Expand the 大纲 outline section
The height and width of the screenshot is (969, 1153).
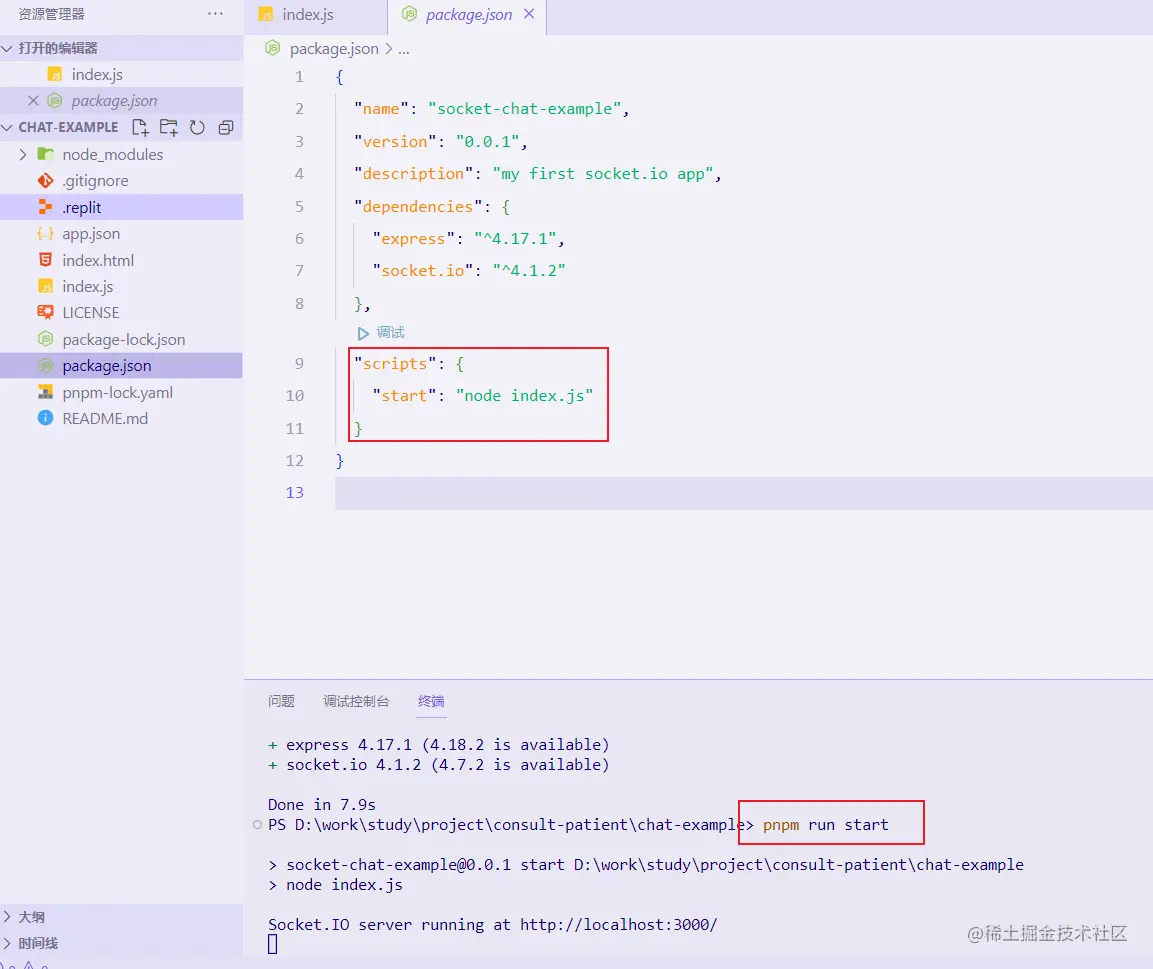[x=7, y=917]
